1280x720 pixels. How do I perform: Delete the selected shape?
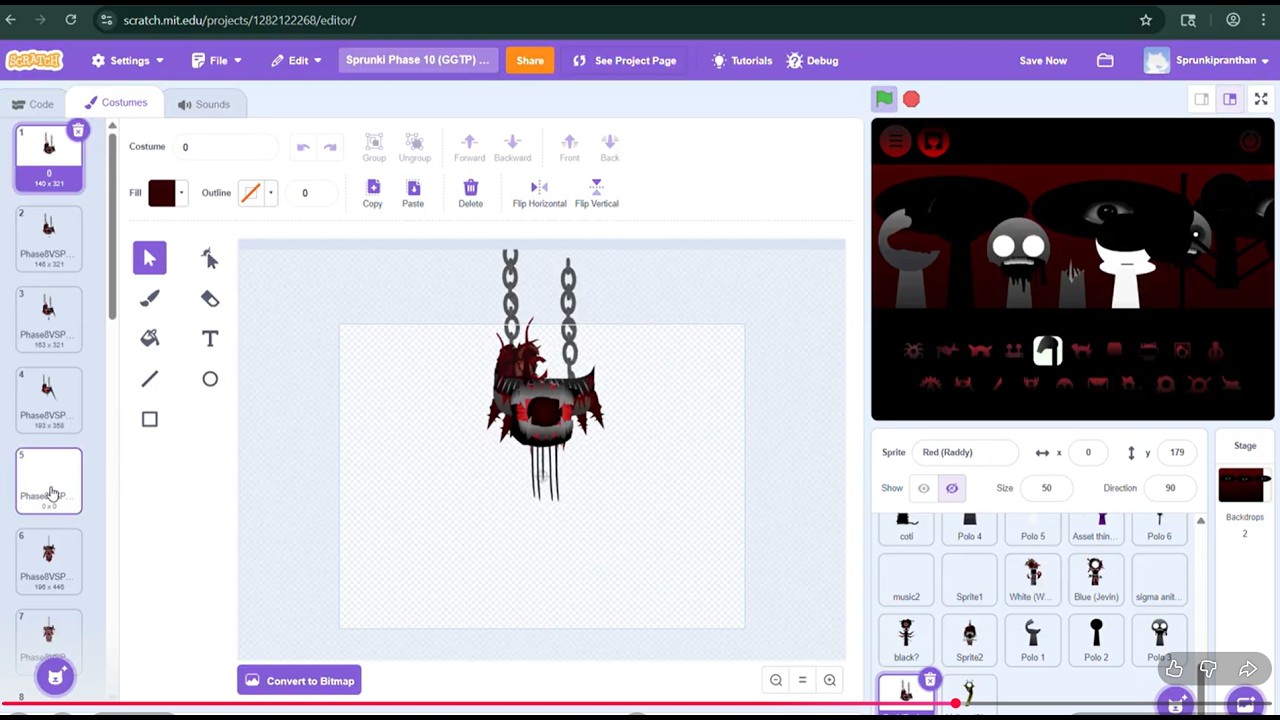[470, 194]
